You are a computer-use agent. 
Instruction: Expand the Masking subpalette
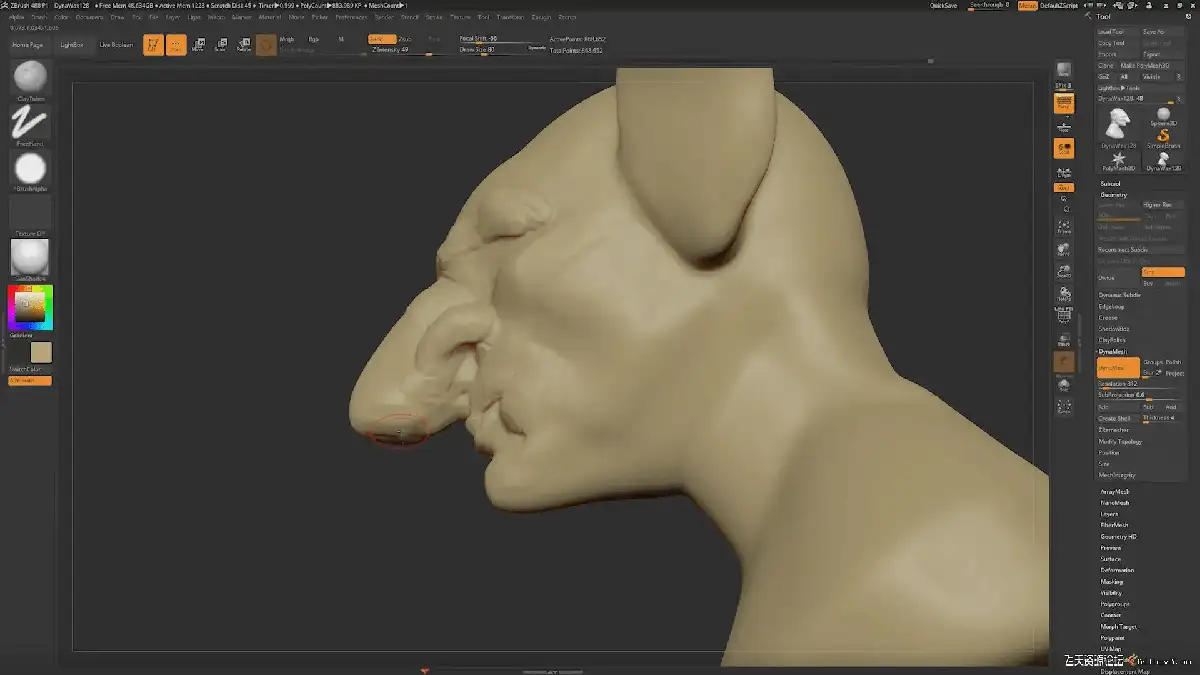1111,581
